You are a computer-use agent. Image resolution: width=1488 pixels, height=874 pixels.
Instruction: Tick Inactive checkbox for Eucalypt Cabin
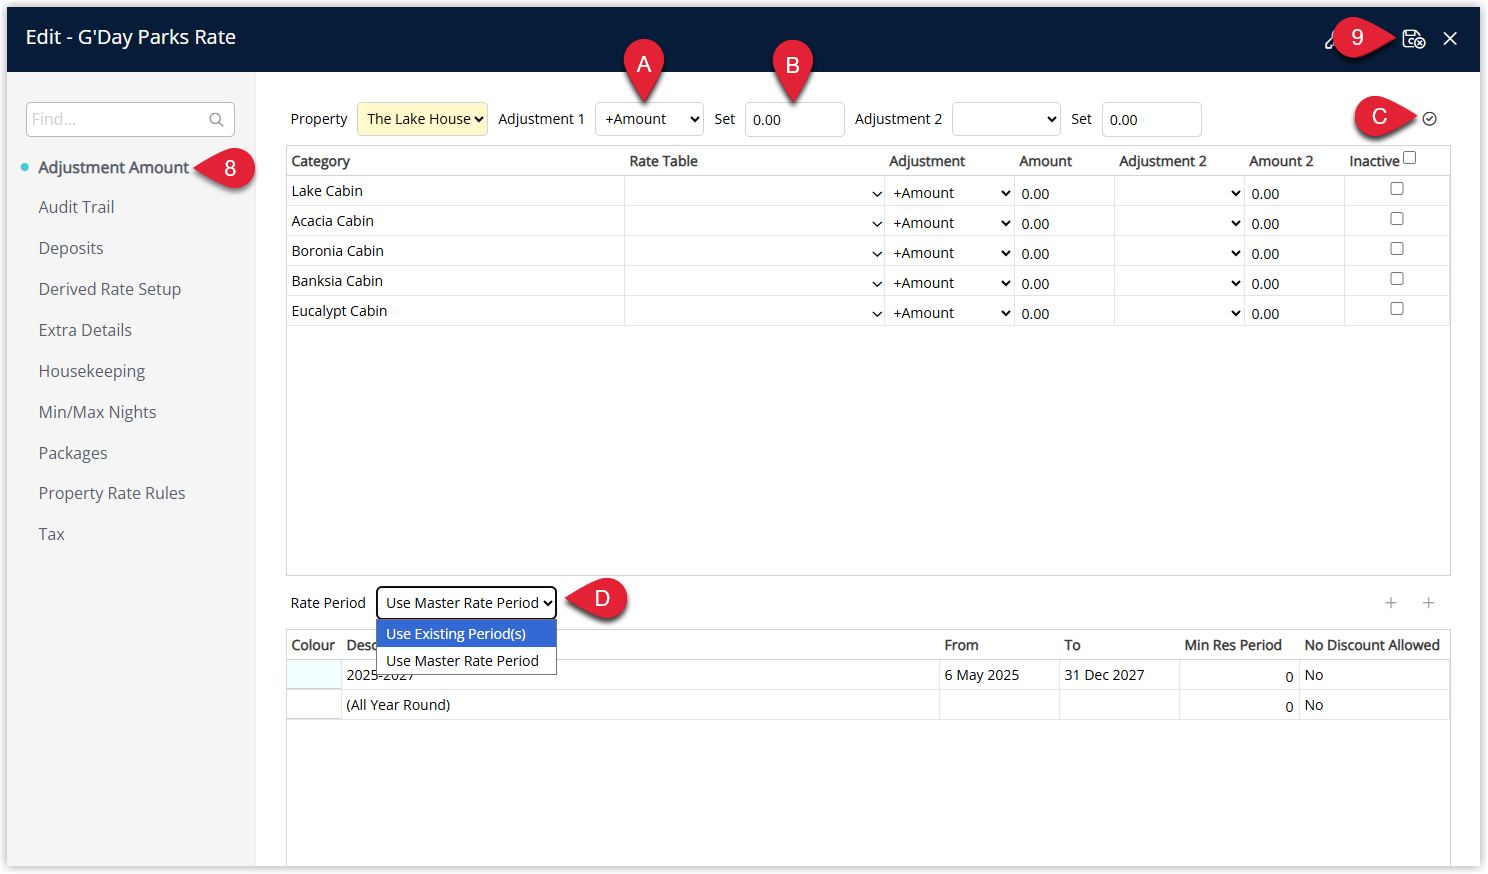click(x=1397, y=309)
